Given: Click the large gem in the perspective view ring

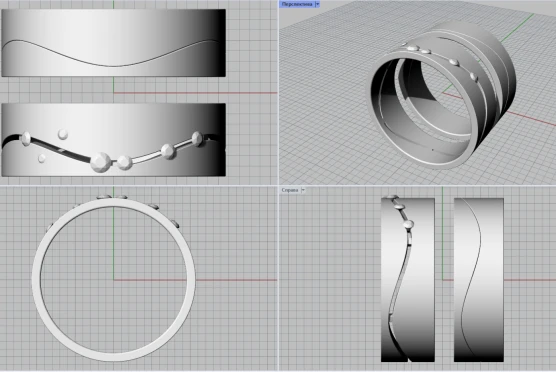Looking at the screenshot, I should (x=412, y=47).
